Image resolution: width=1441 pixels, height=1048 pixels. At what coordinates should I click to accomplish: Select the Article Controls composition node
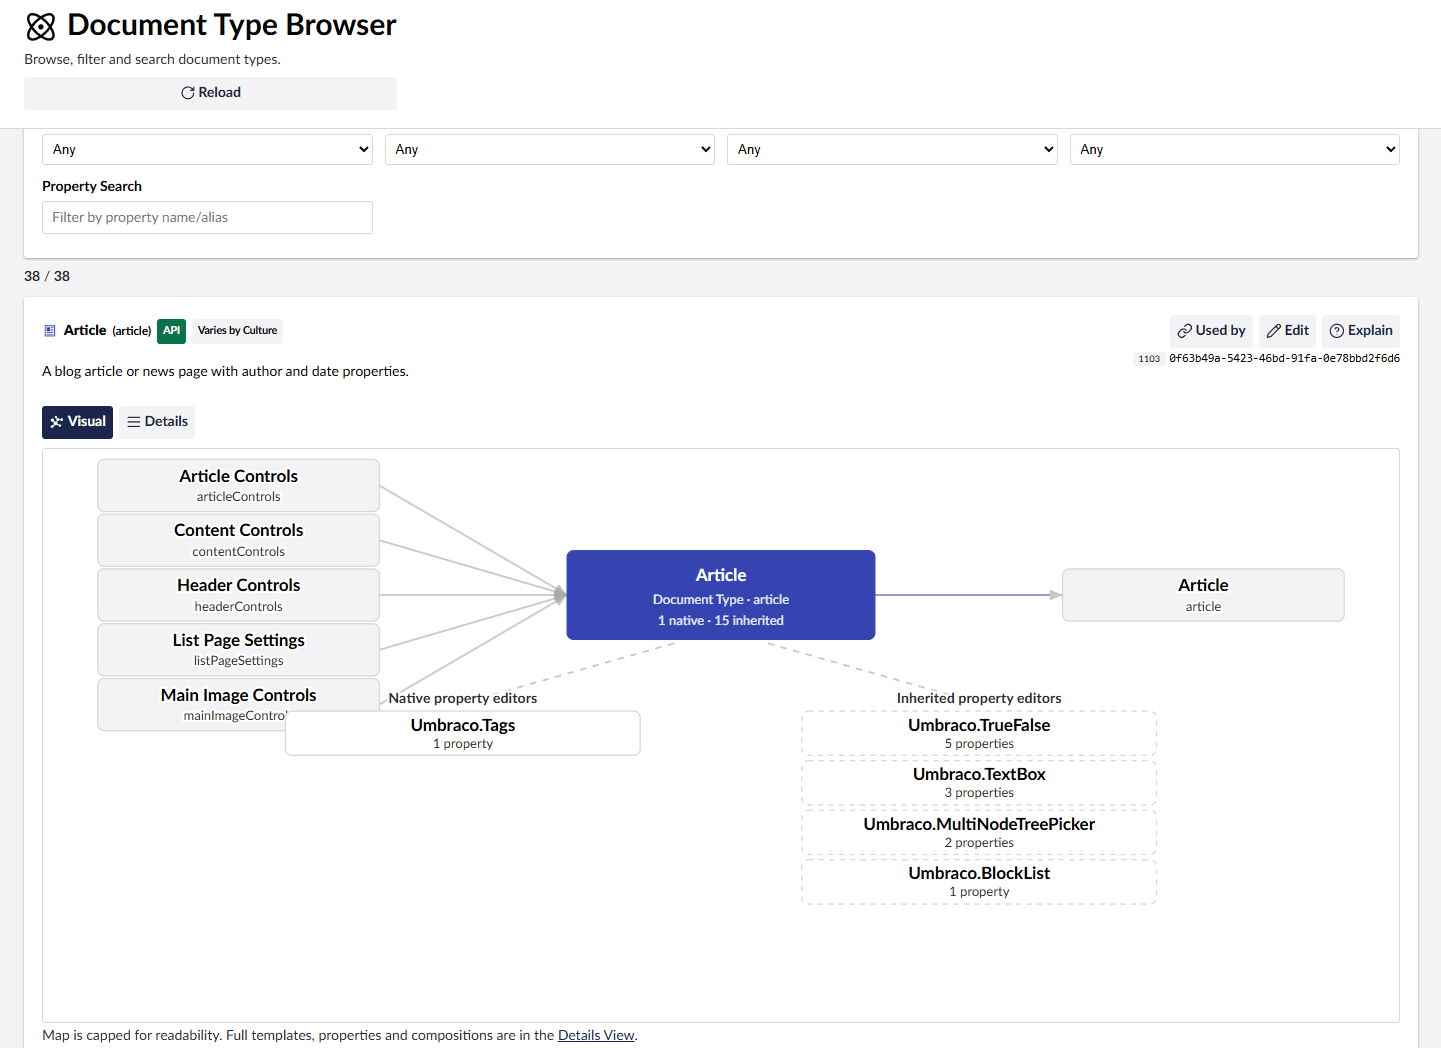pos(238,485)
